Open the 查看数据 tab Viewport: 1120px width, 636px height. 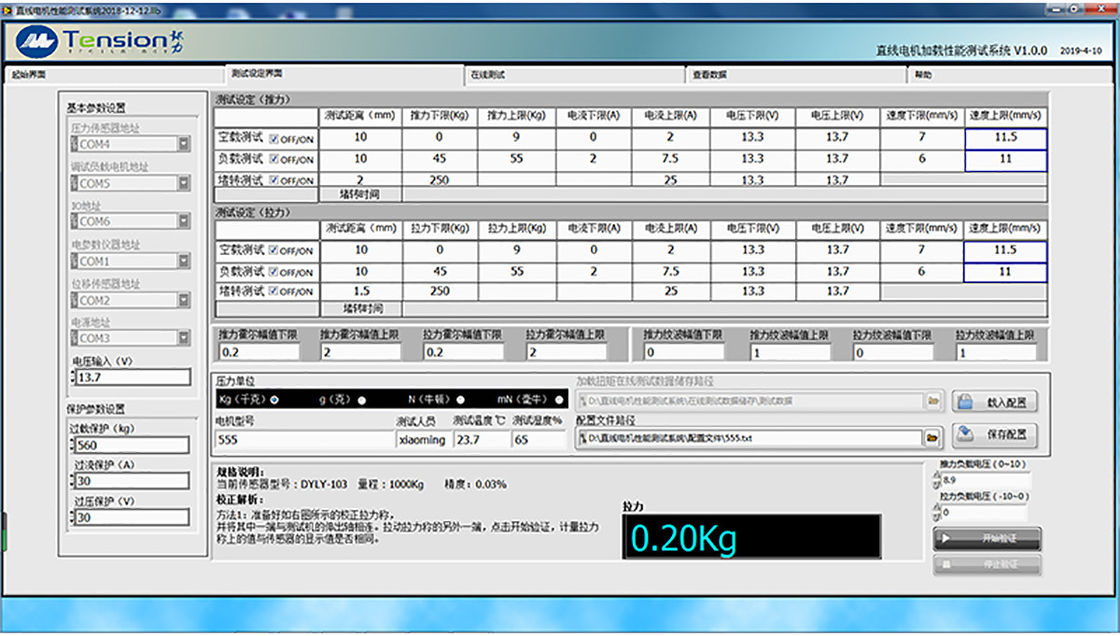coord(709,74)
